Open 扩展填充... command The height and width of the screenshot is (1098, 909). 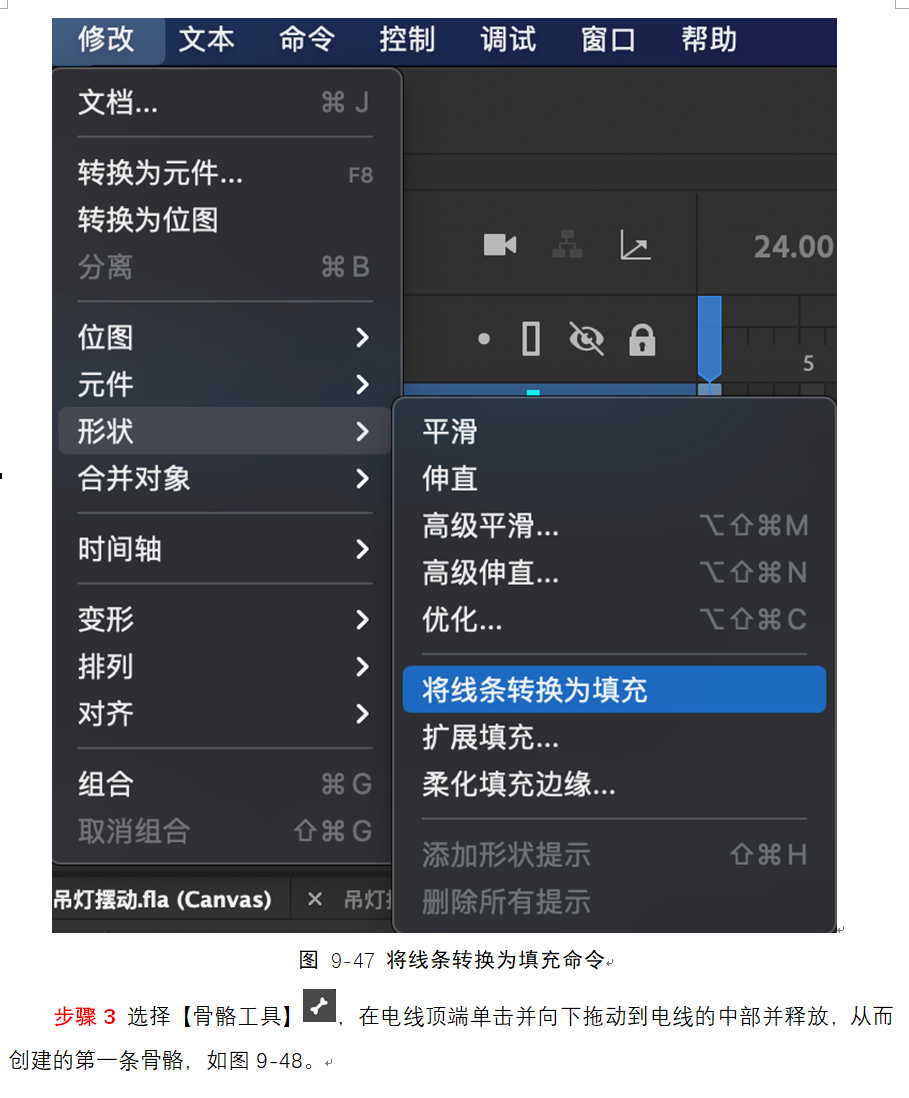click(x=614, y=737)
